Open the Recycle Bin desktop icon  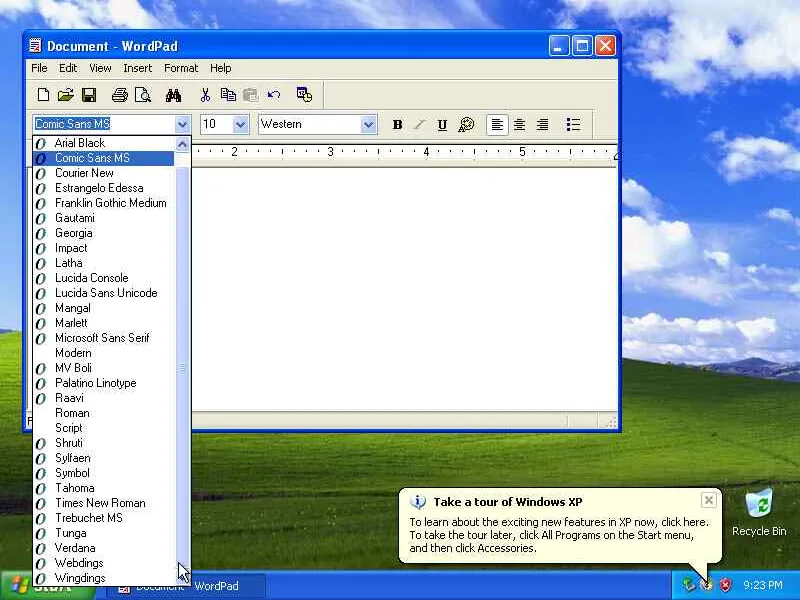click(x=759, y=512)
